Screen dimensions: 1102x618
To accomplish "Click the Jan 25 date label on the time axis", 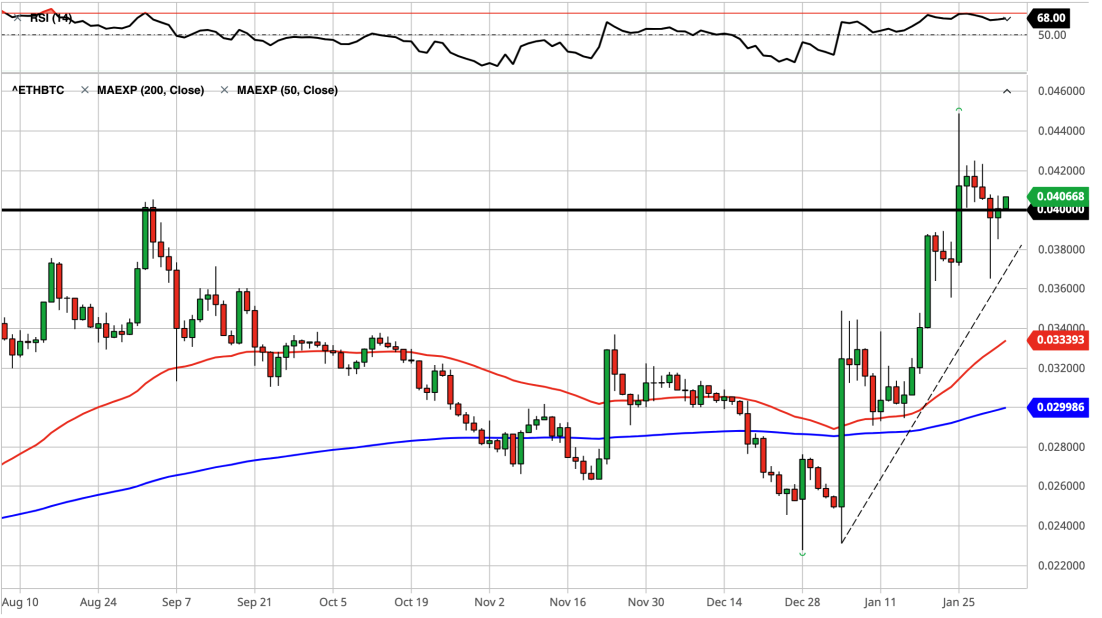I will (959, 603).
